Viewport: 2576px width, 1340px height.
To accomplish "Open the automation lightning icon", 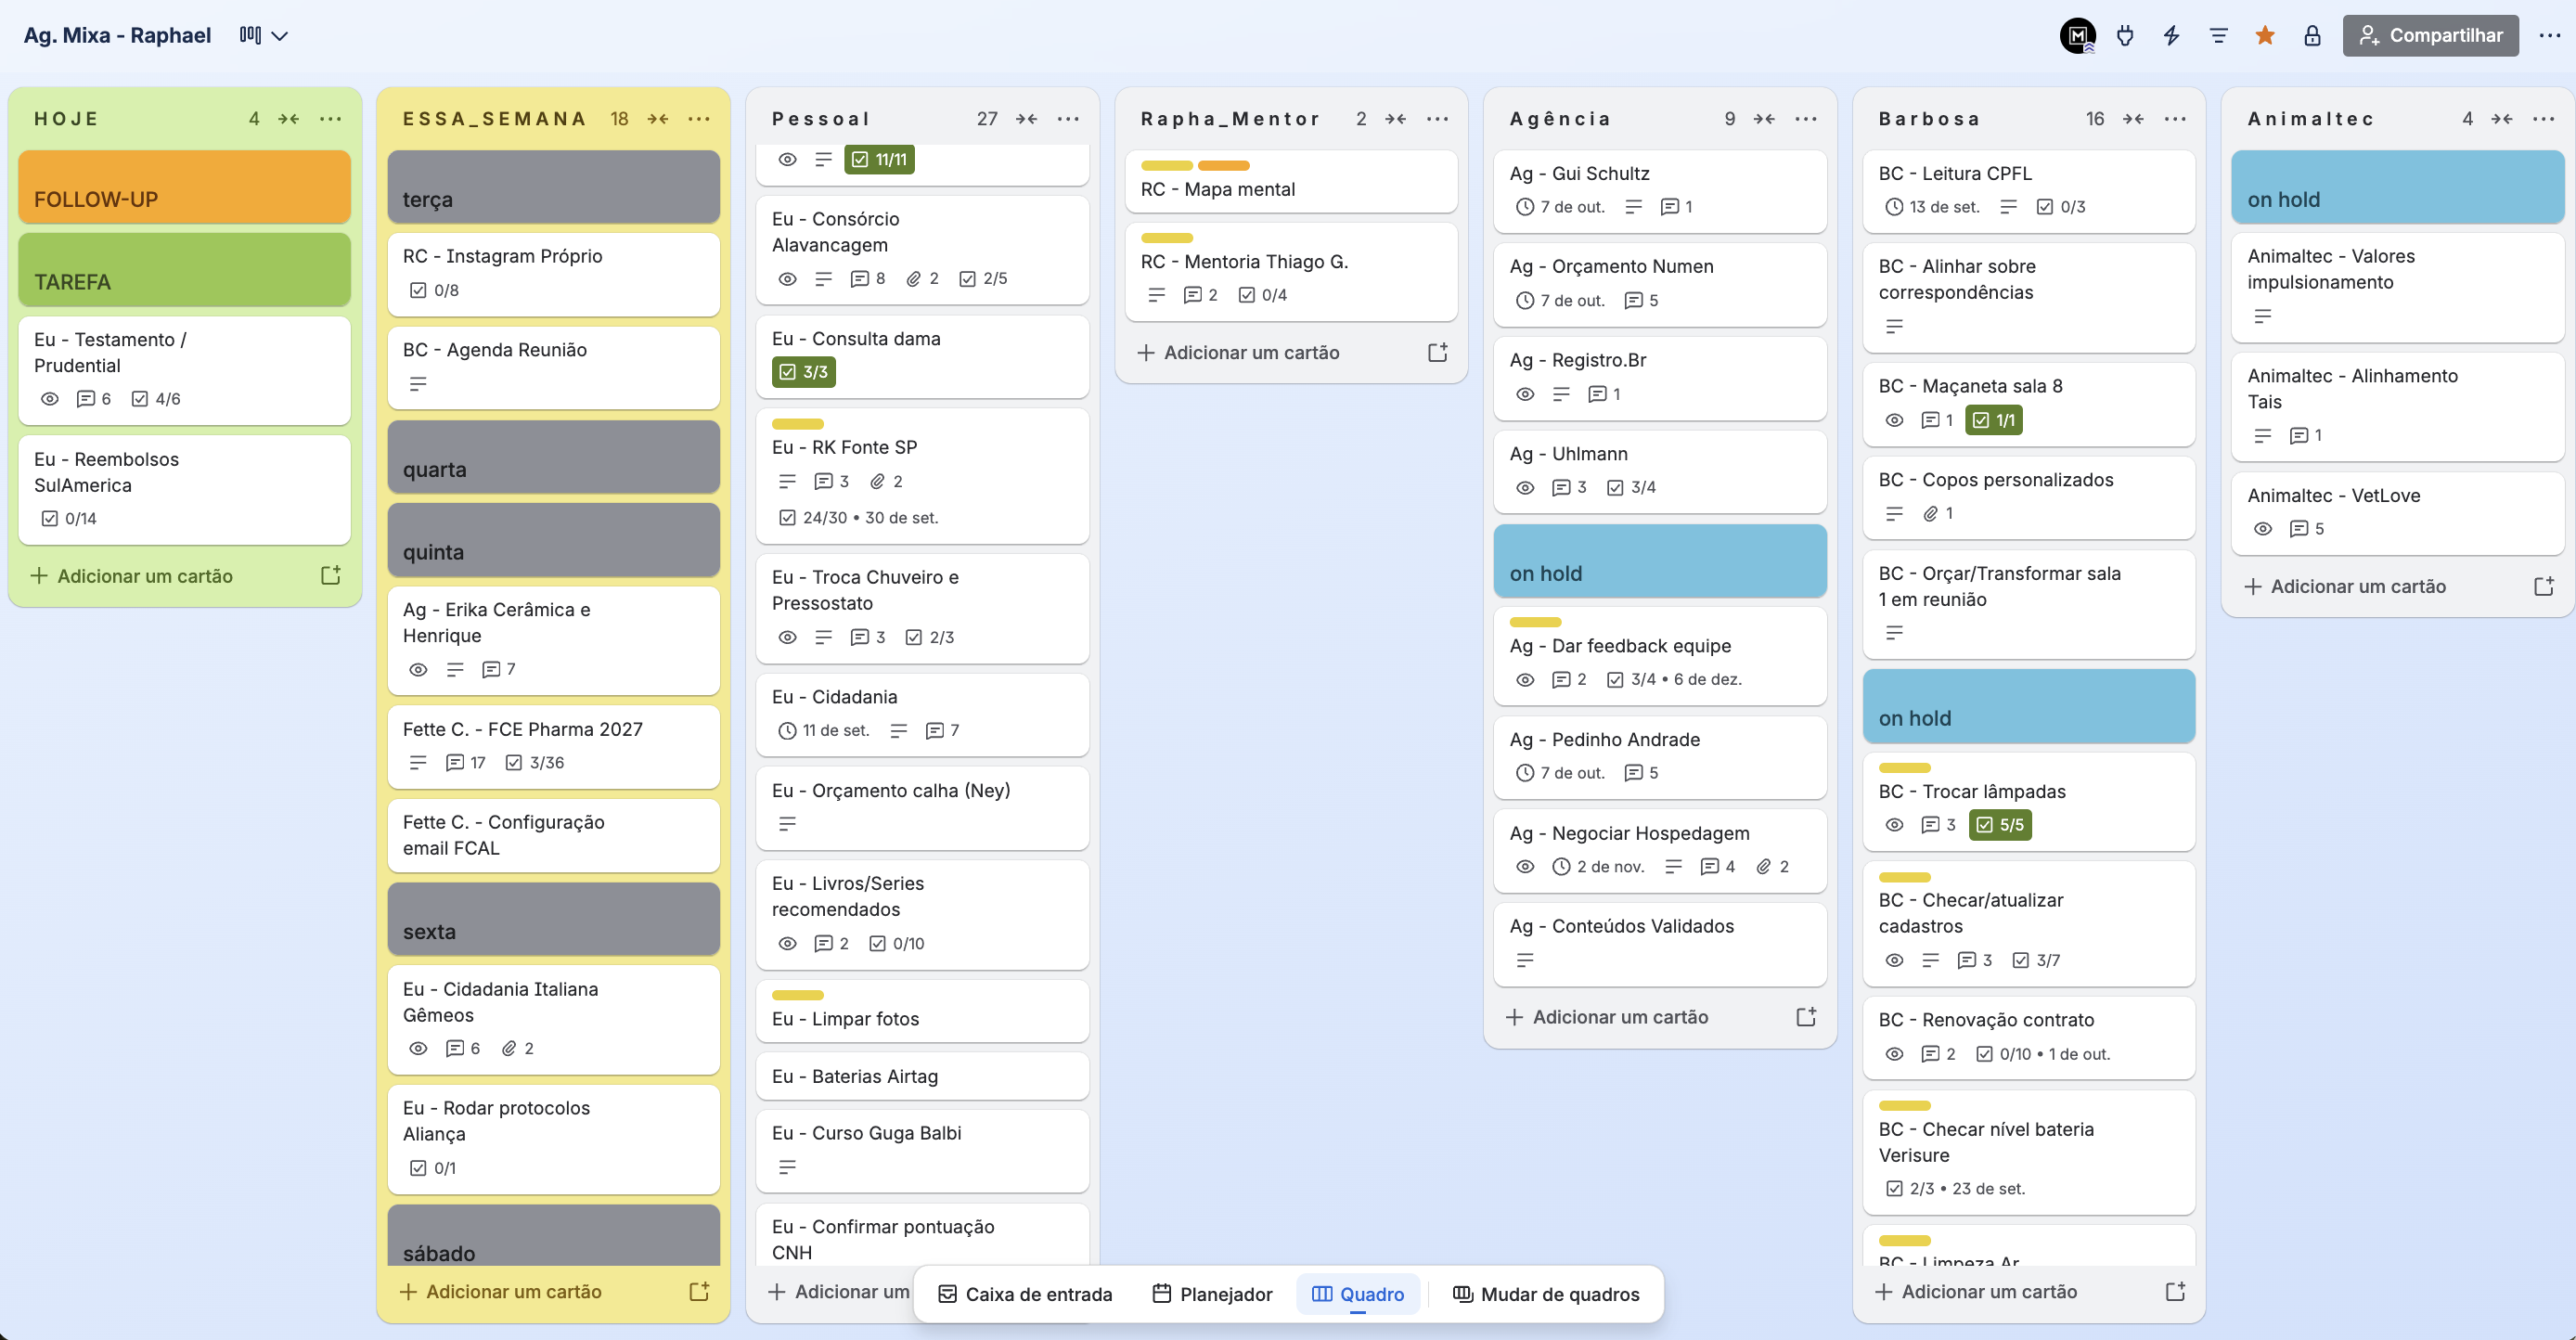I will [x=2171, y=36].
